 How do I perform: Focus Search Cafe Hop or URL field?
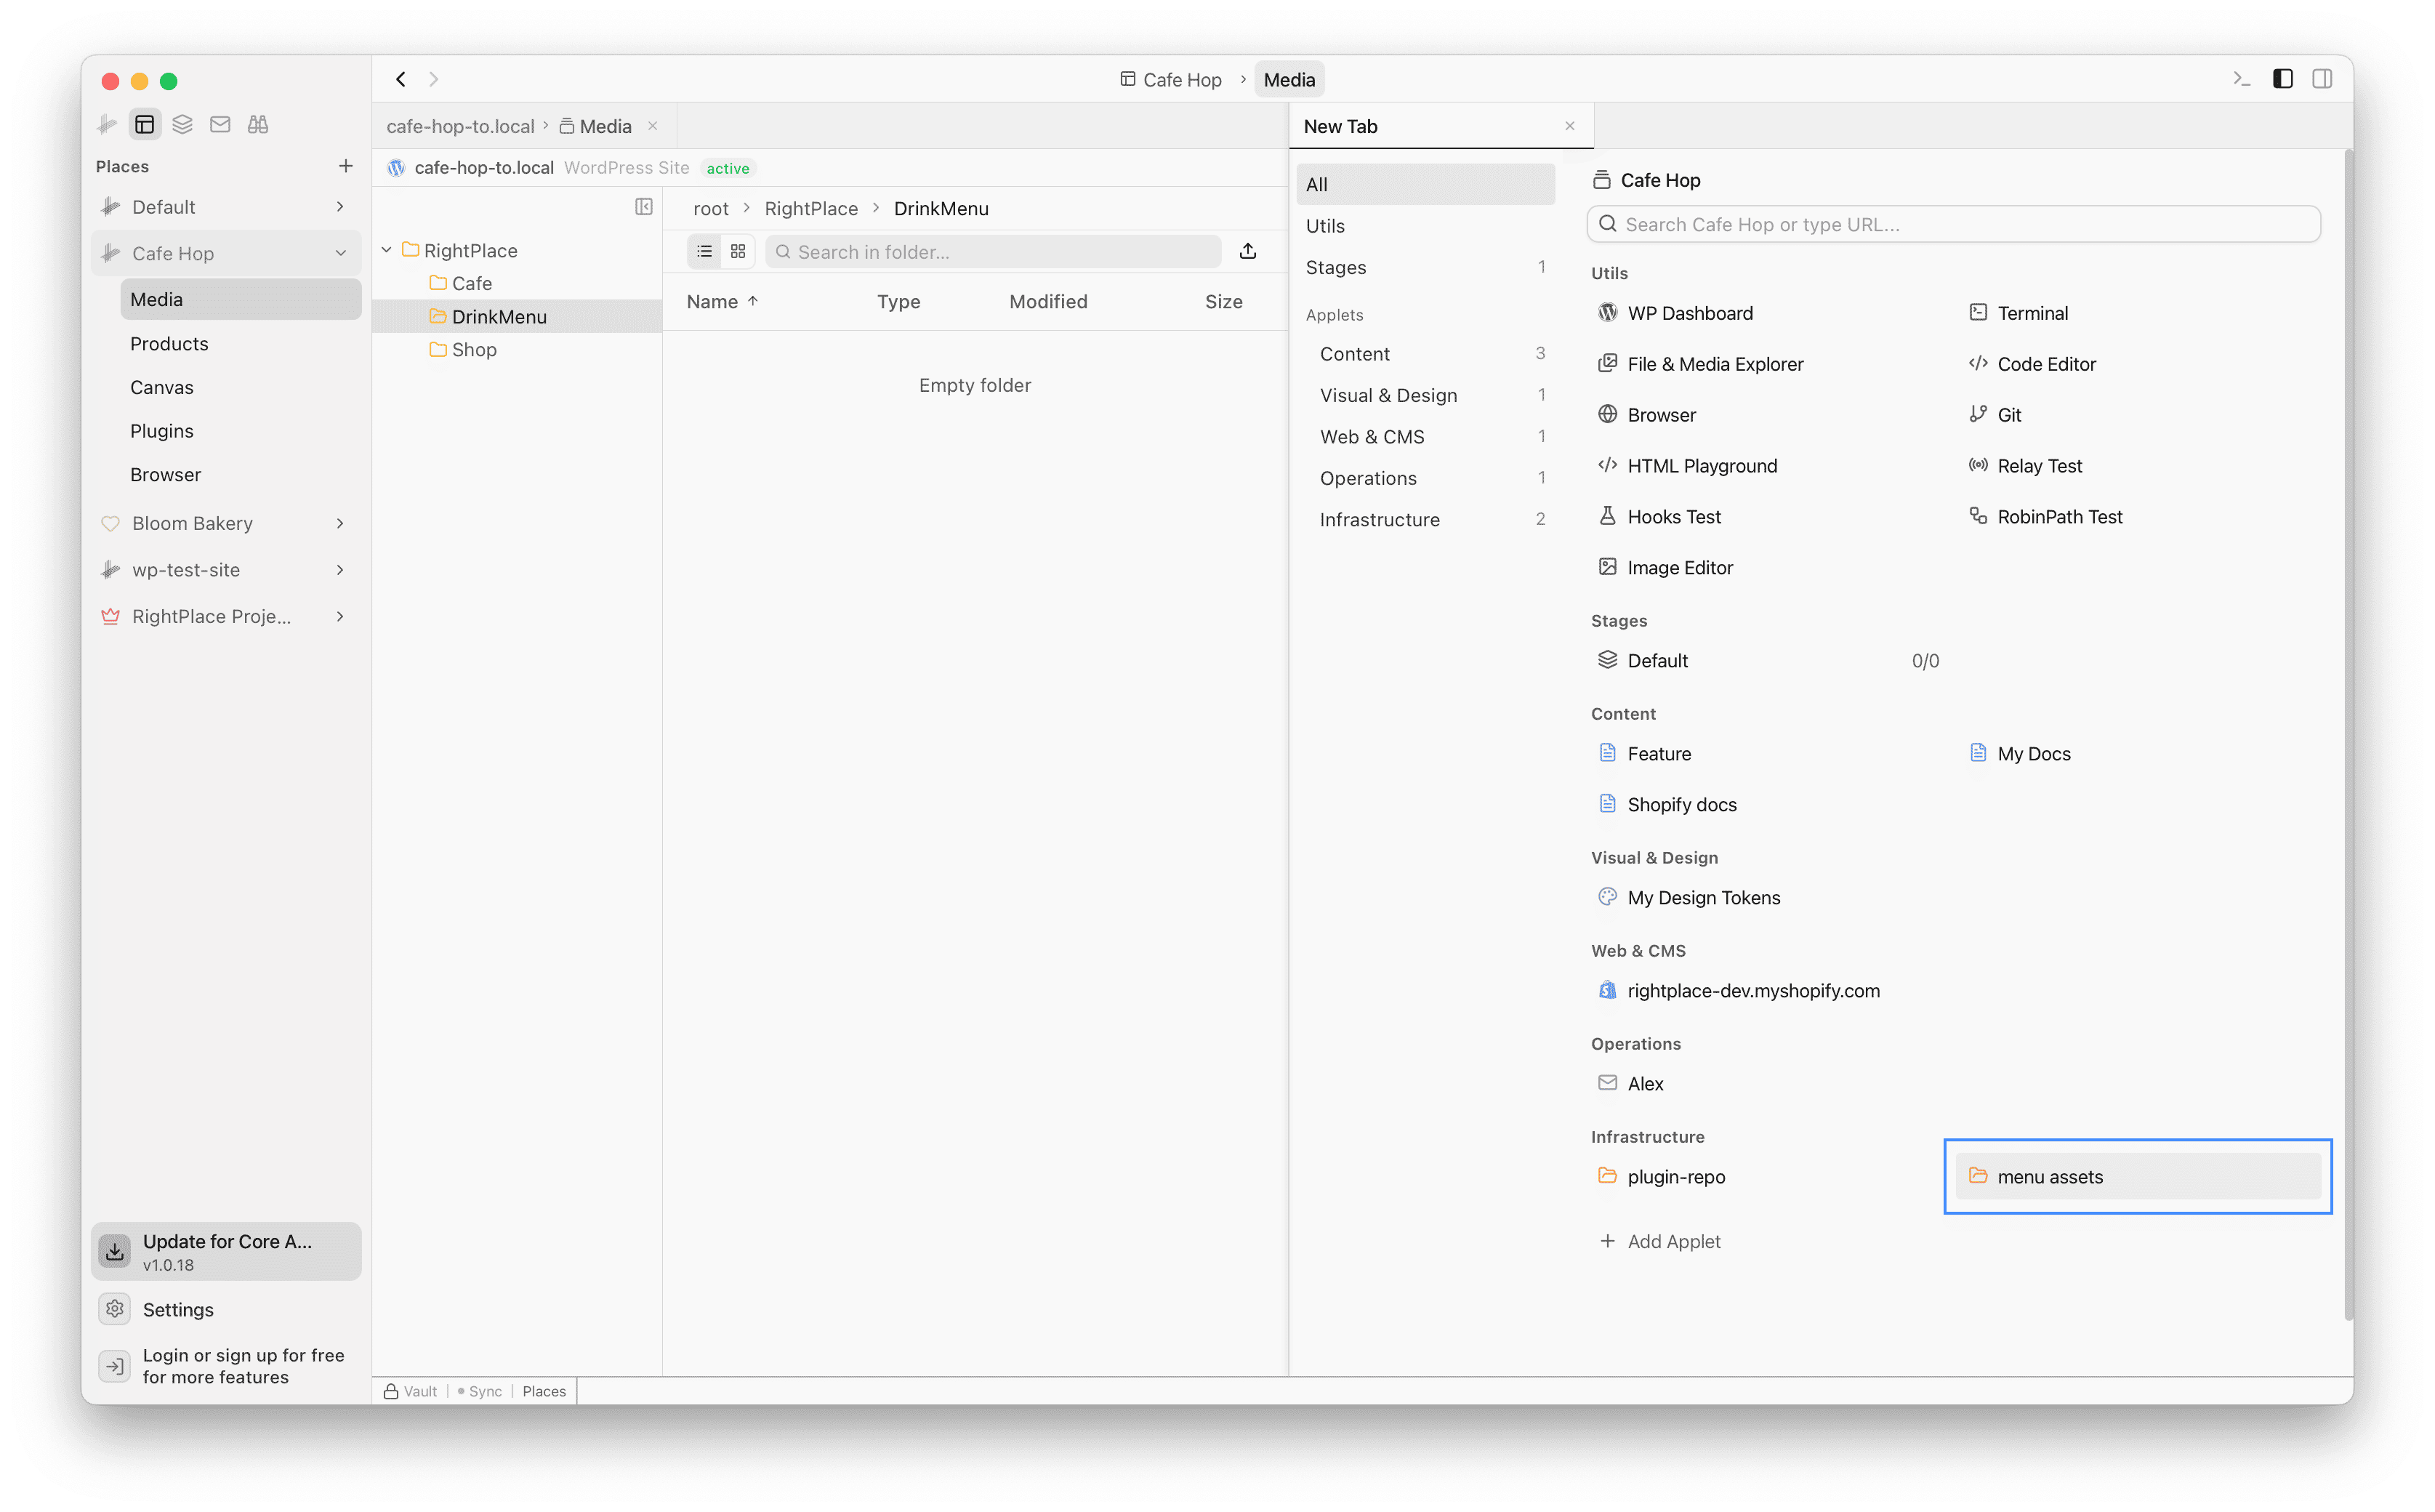pos(1953,225)
